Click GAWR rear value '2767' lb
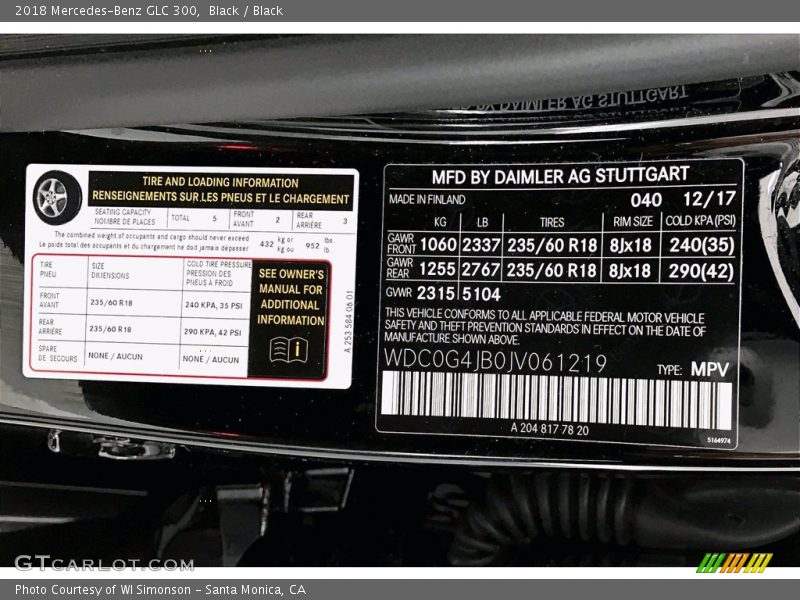Image resolution: width=800 pixels, height=600 pixels. 481,269
